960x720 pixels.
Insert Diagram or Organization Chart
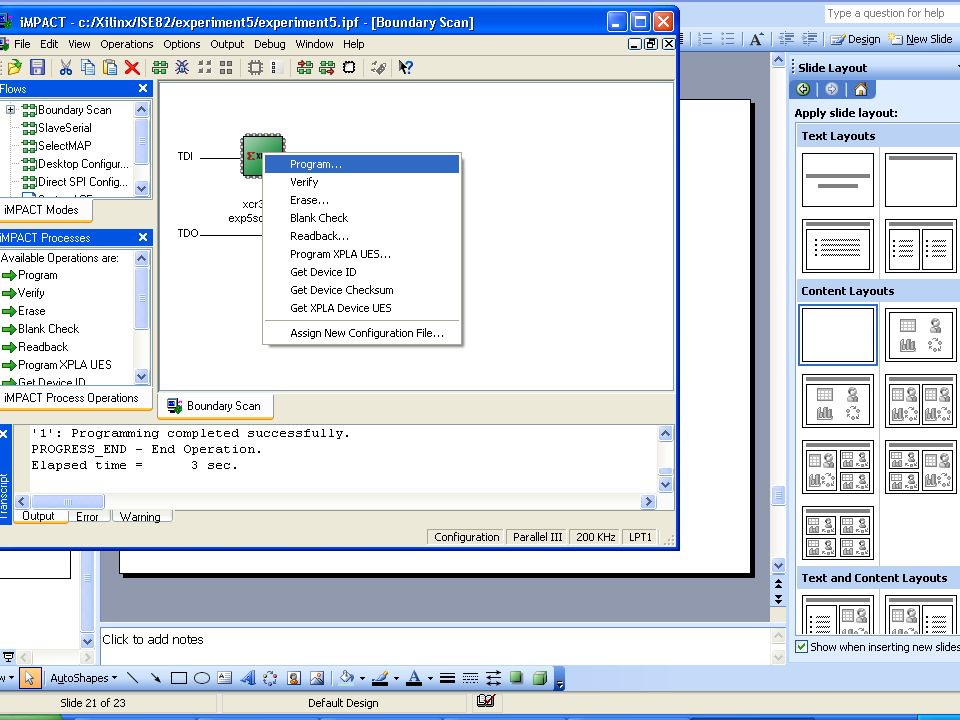270,678
